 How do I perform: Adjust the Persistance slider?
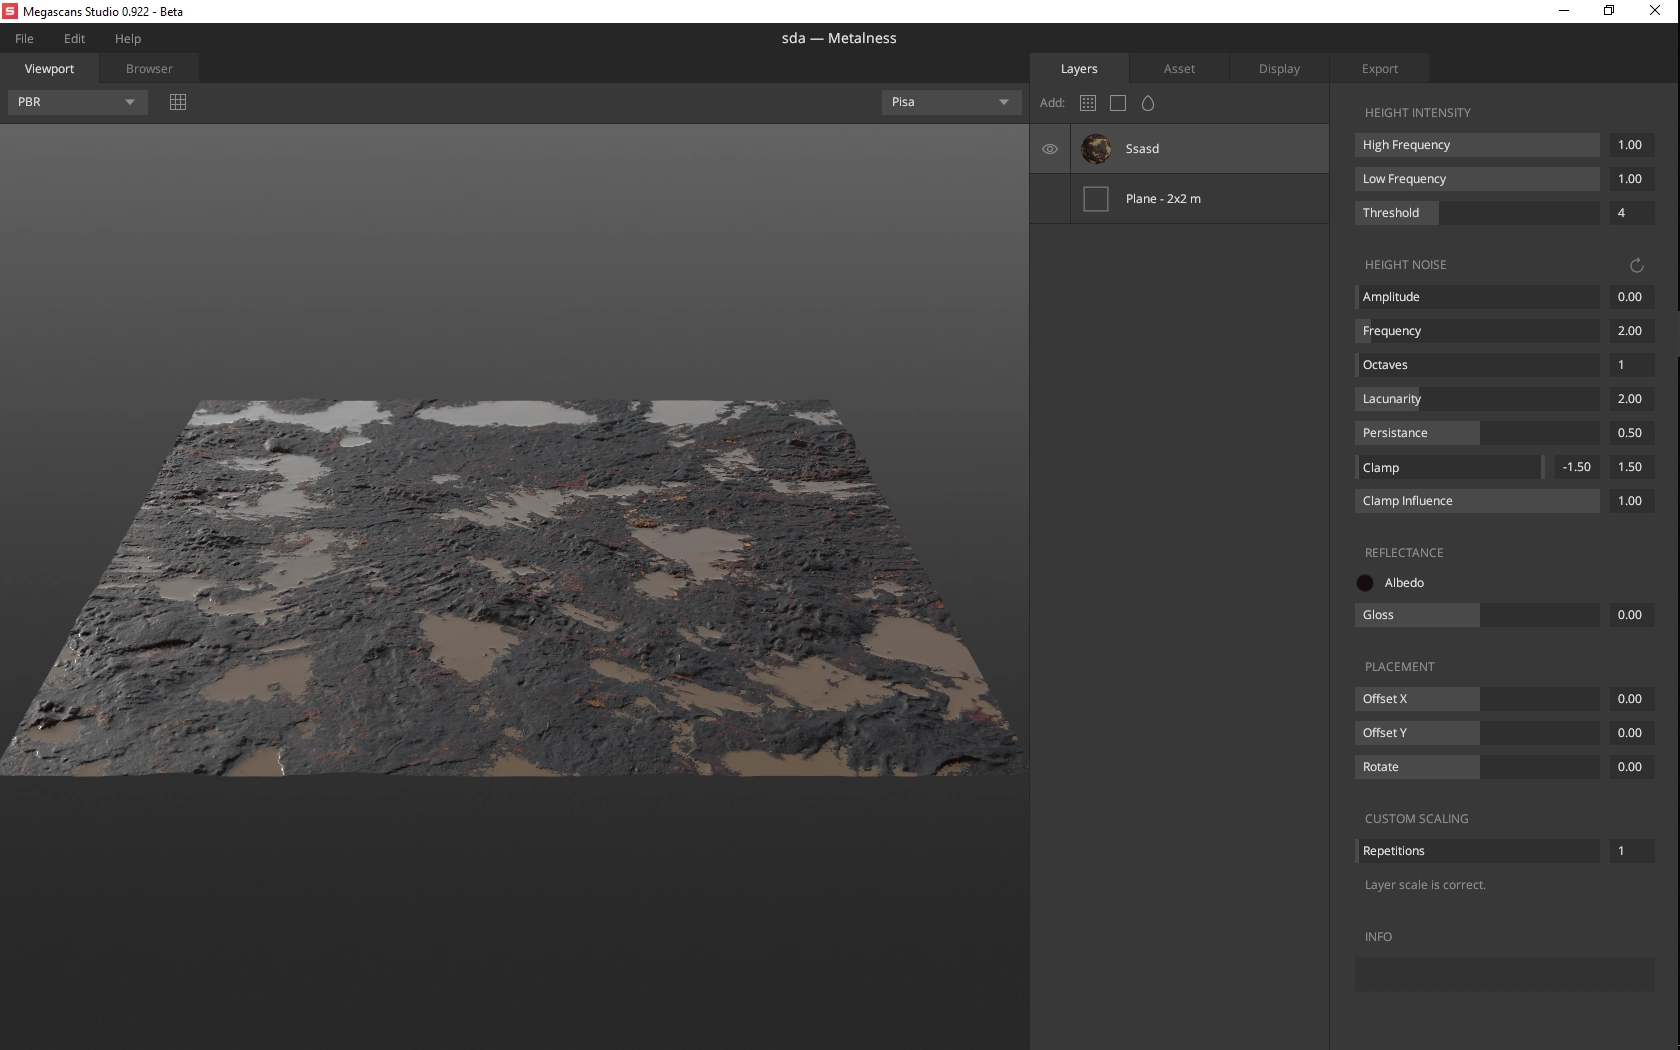(x=1477, y=433)
